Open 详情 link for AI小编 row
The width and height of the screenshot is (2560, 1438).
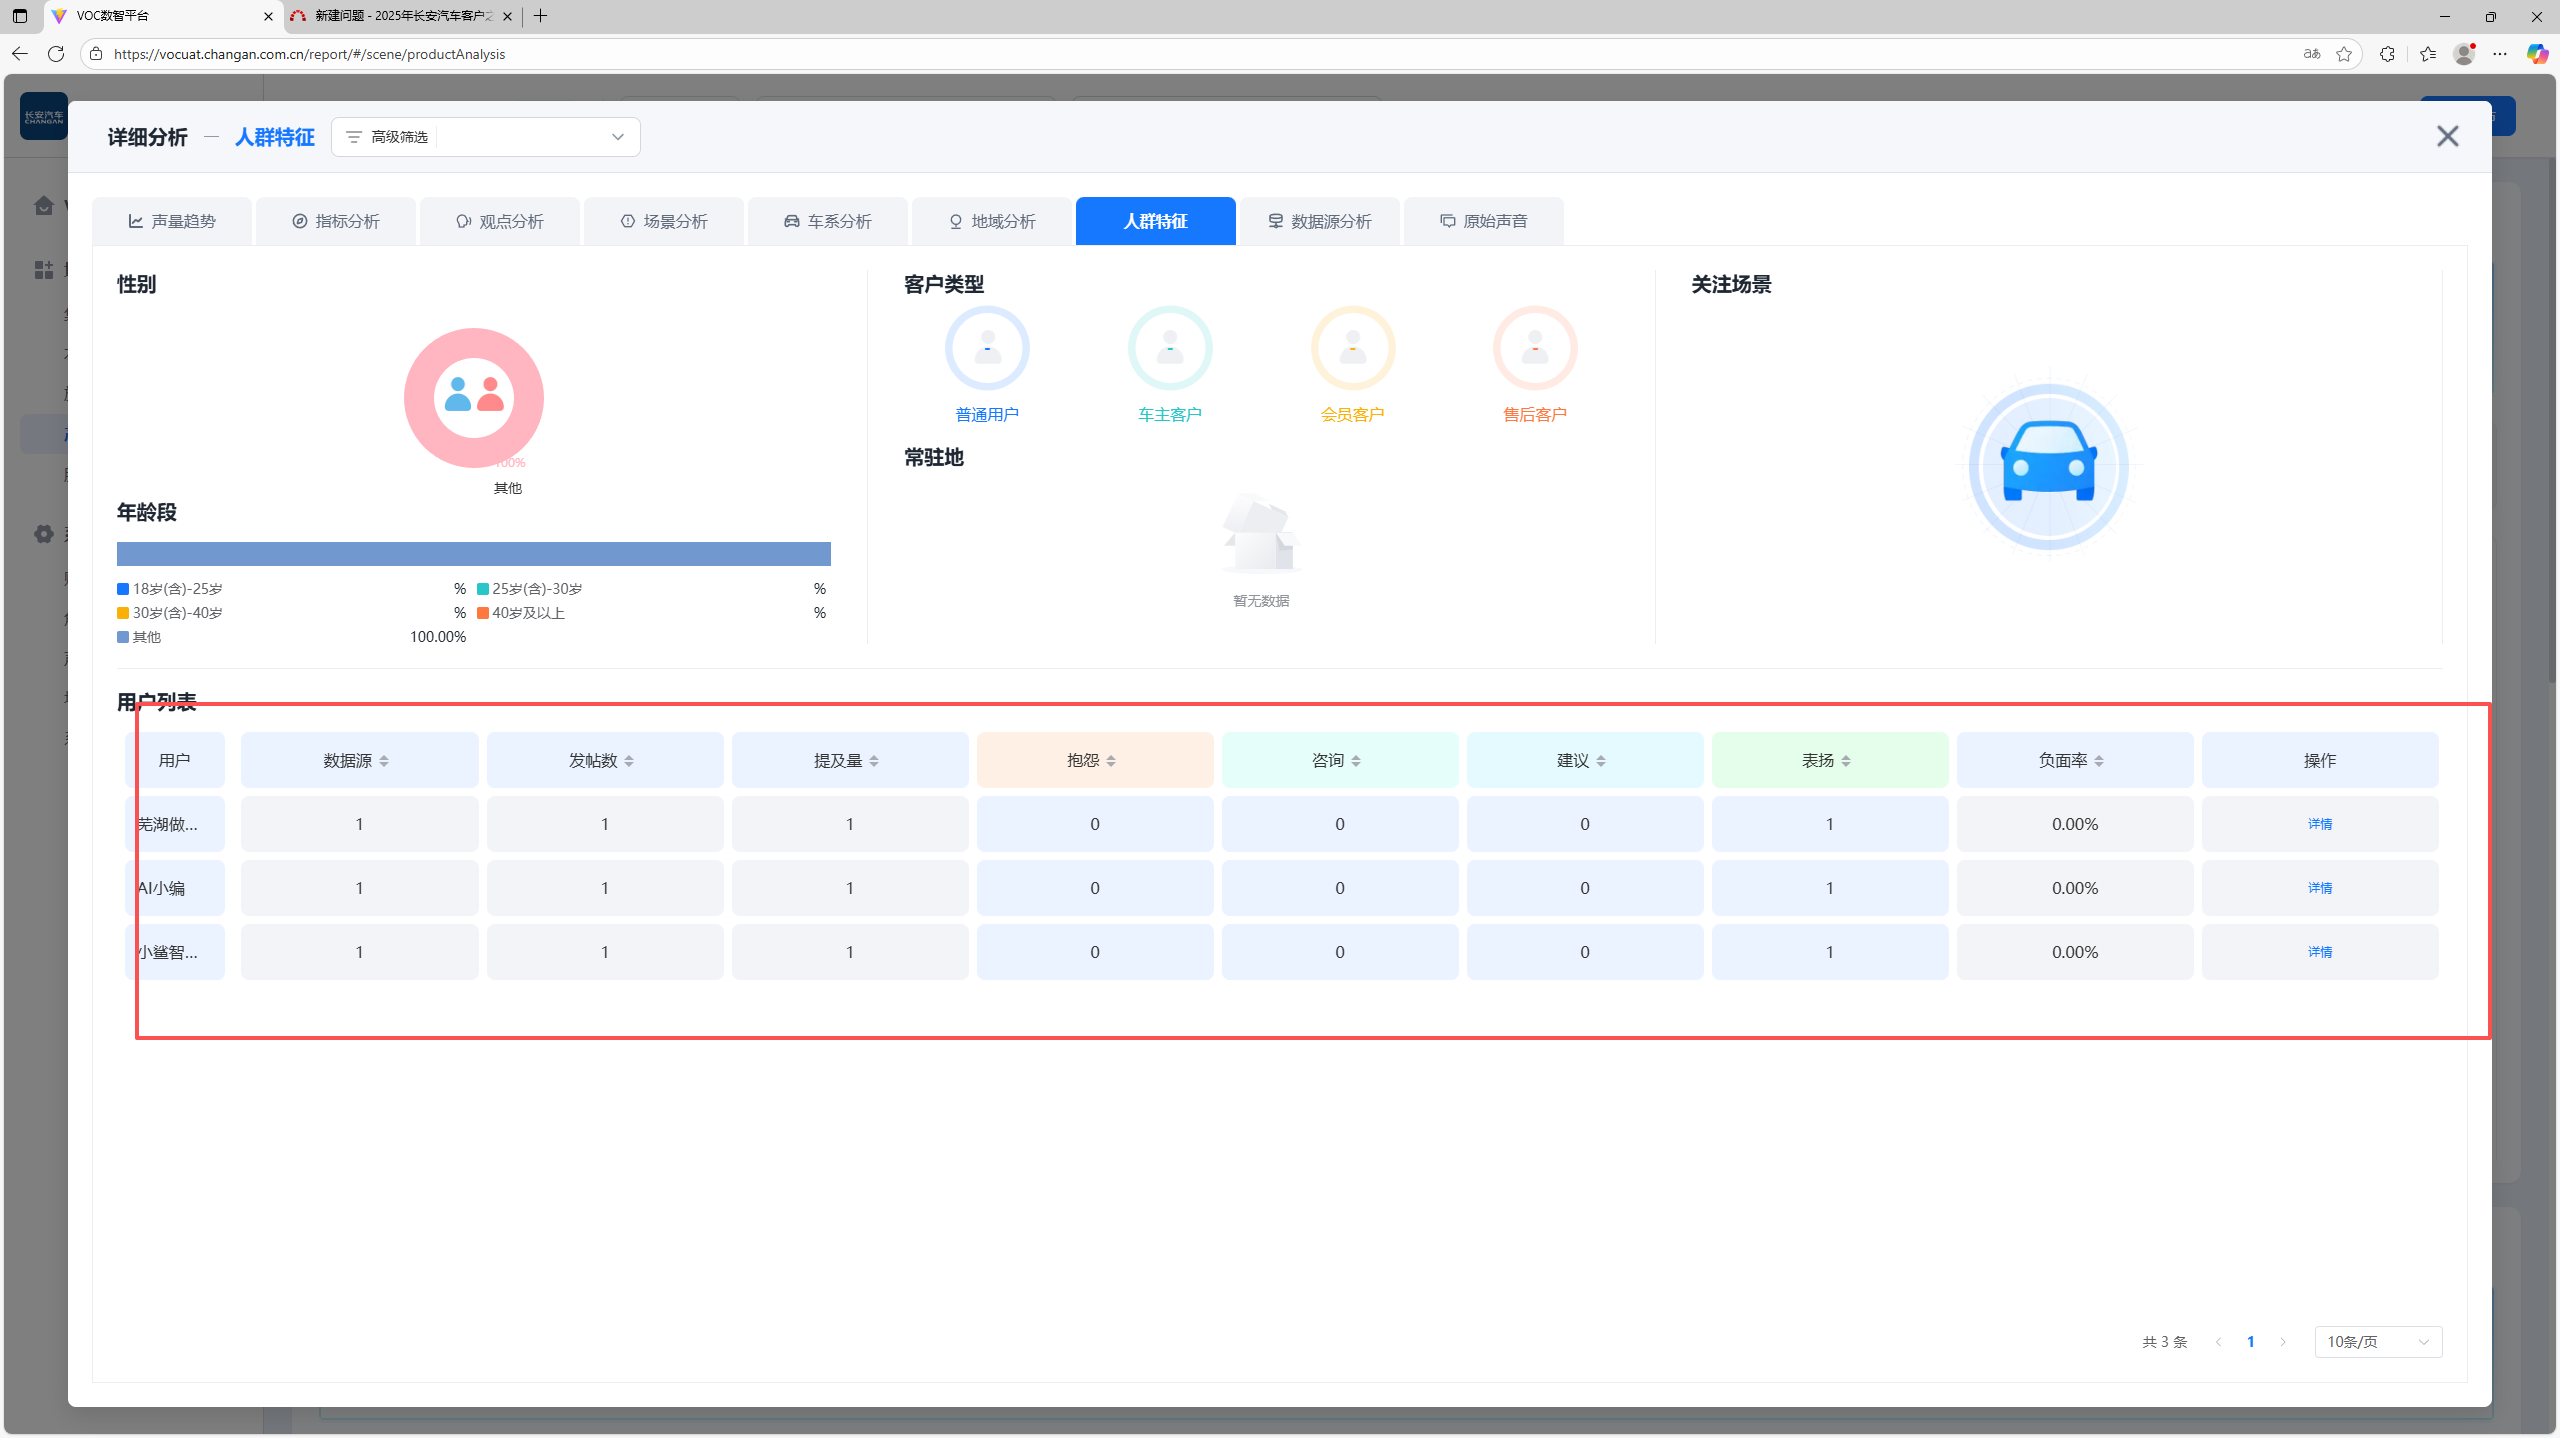pos(2319,888)
